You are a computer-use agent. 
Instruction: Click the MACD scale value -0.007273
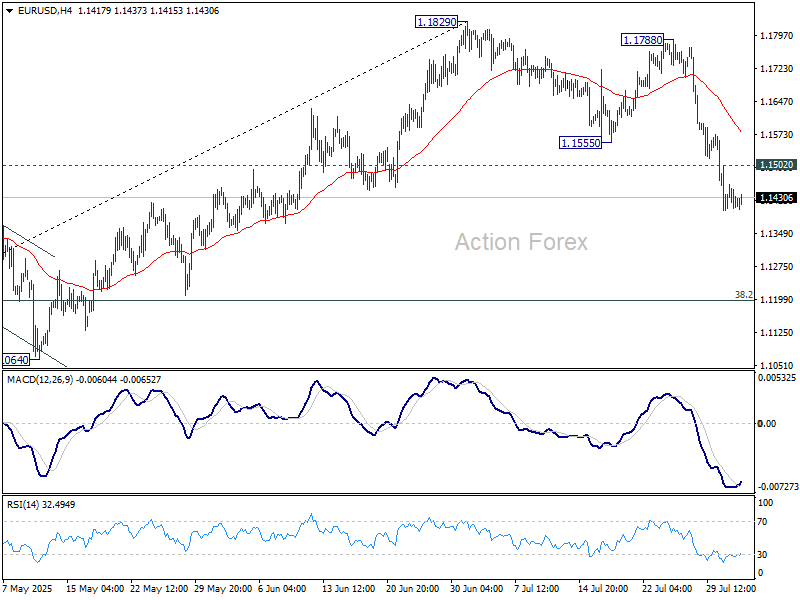pos(778,487)
